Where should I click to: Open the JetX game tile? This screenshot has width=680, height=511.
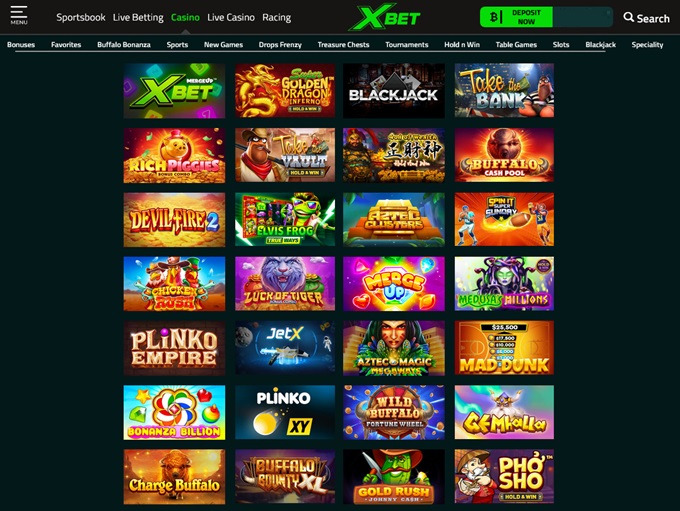point(285,348)
